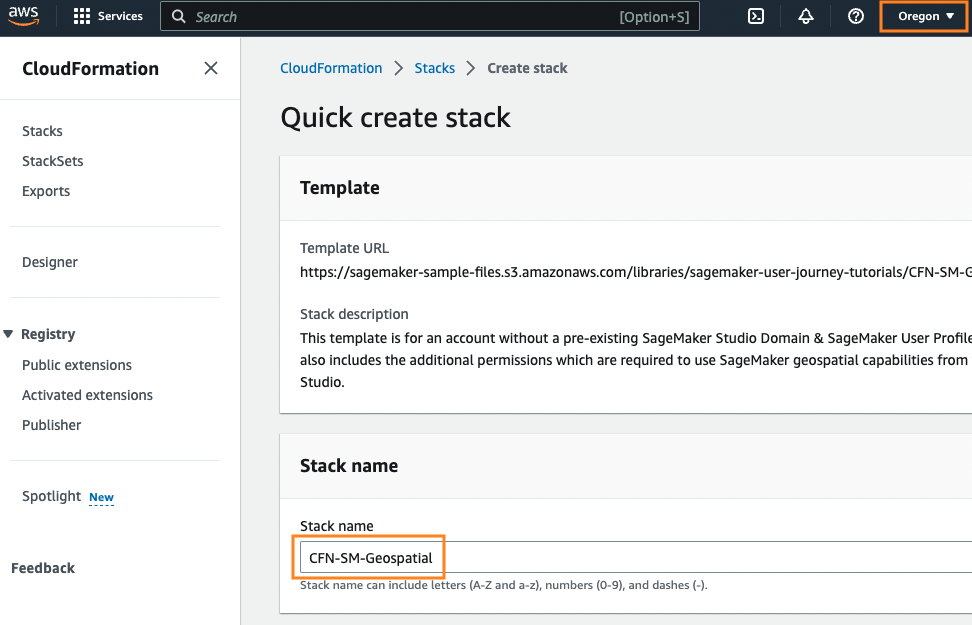972x625 pixels.
Task: Click CloudFormation breadcrumb link
Action: pyautogui.click(x=331, y=68)
